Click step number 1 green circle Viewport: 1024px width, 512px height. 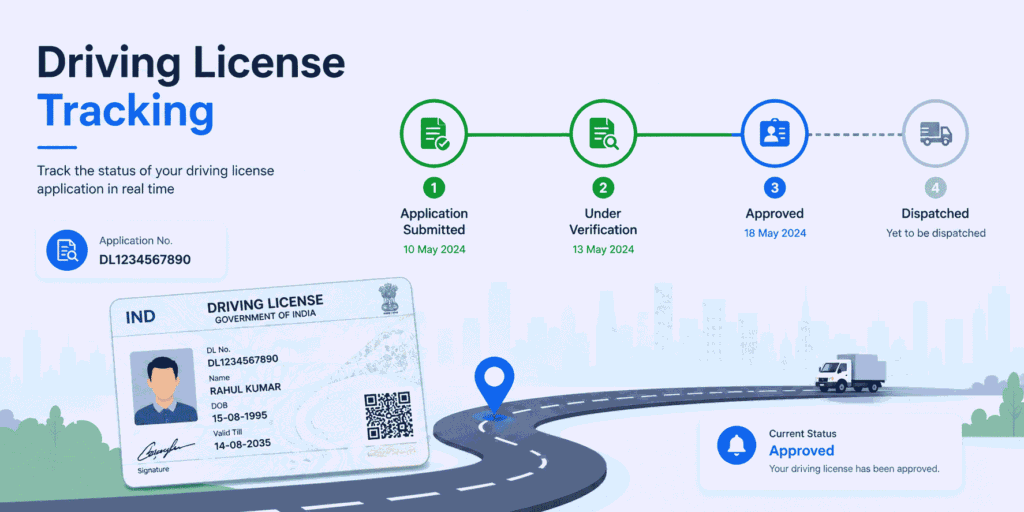pyautogui.click(x=434, y=189)
